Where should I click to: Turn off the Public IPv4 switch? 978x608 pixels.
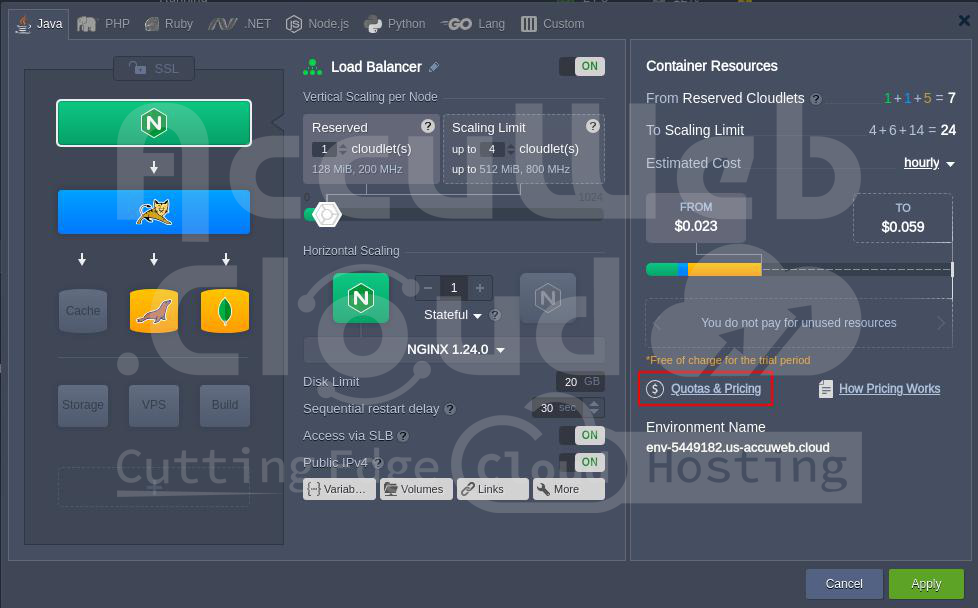click(x=581, y=462)
